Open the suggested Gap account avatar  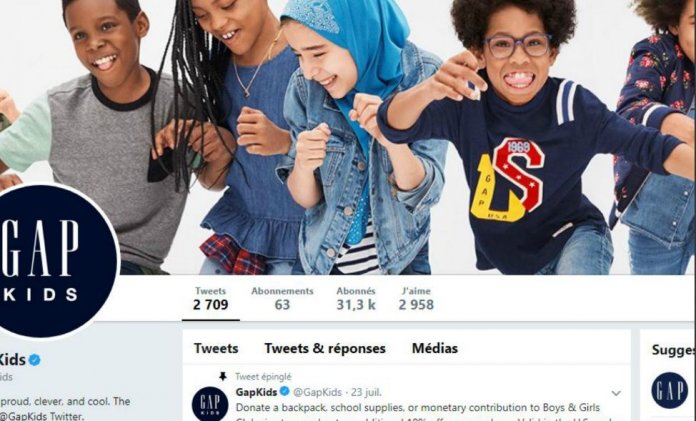coord(669,390)
